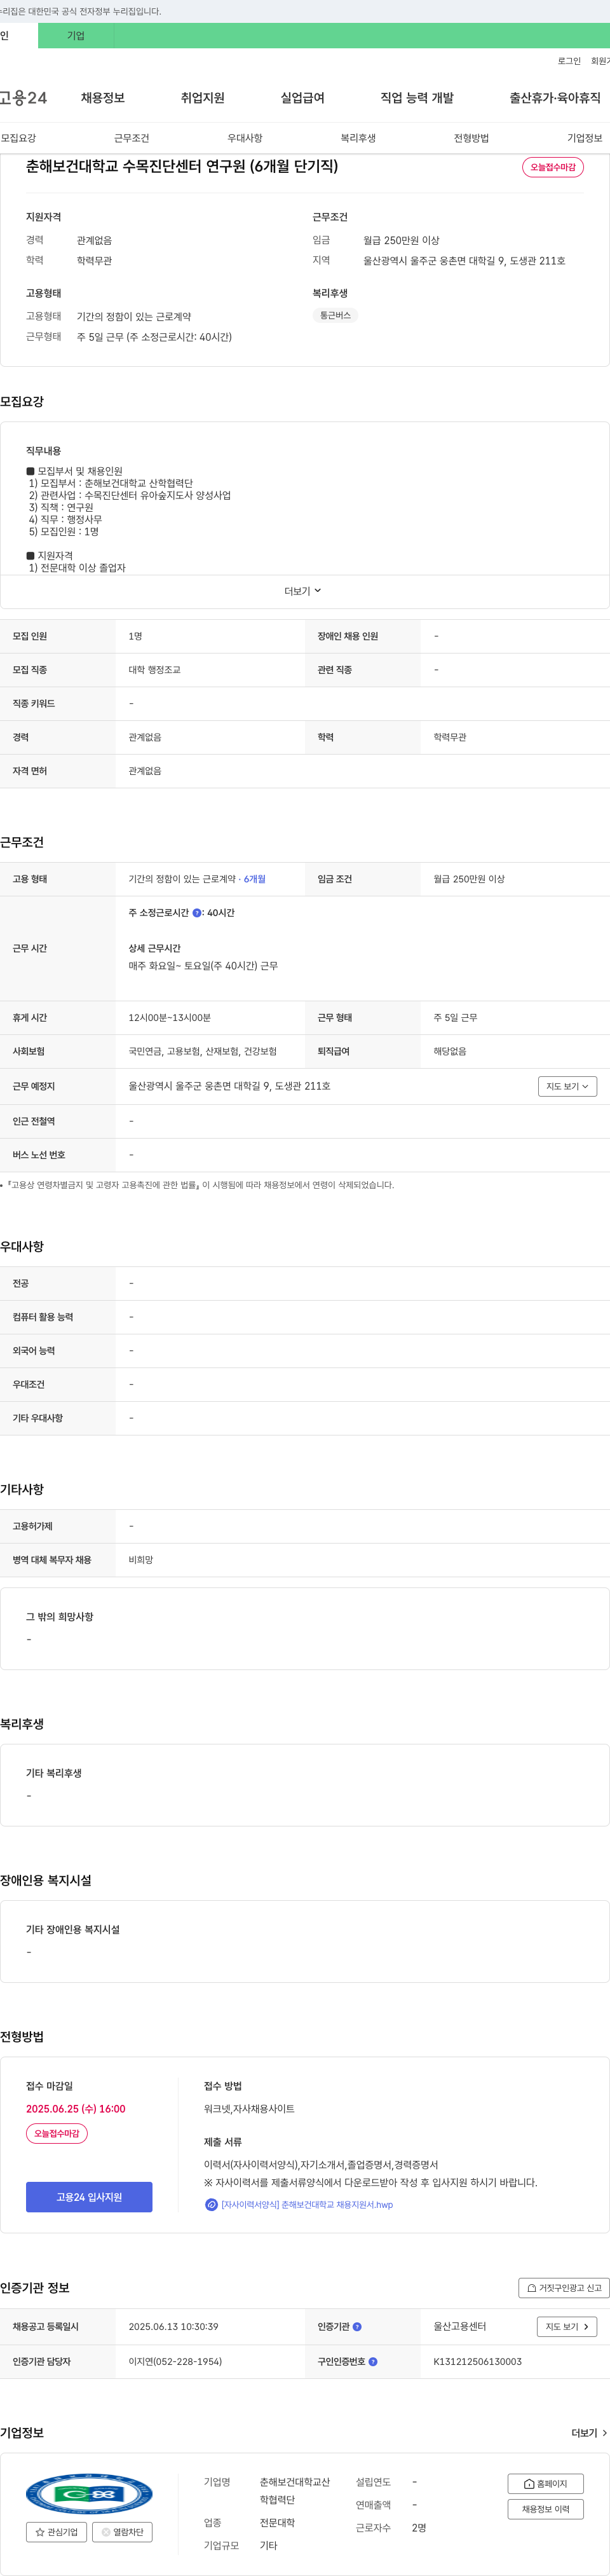Click the 오늘접수마감 badge near the title
This screenshot has width=610, height=2576.
pos(553,167)
